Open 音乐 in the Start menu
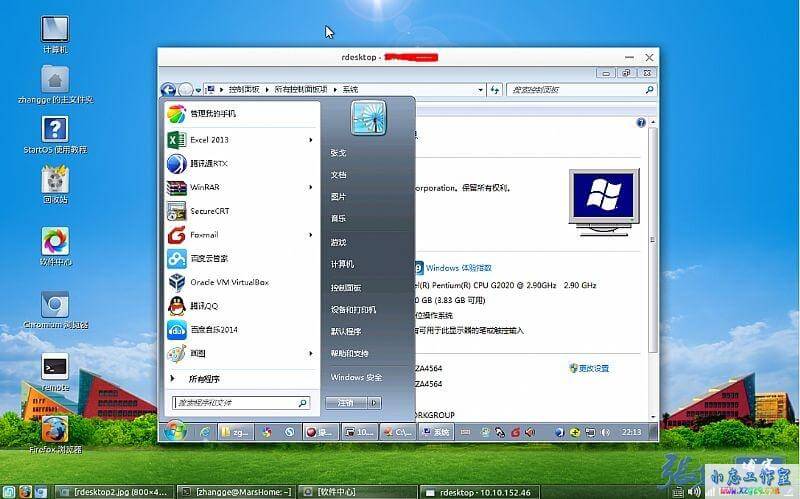 click(x=338, y=218)
